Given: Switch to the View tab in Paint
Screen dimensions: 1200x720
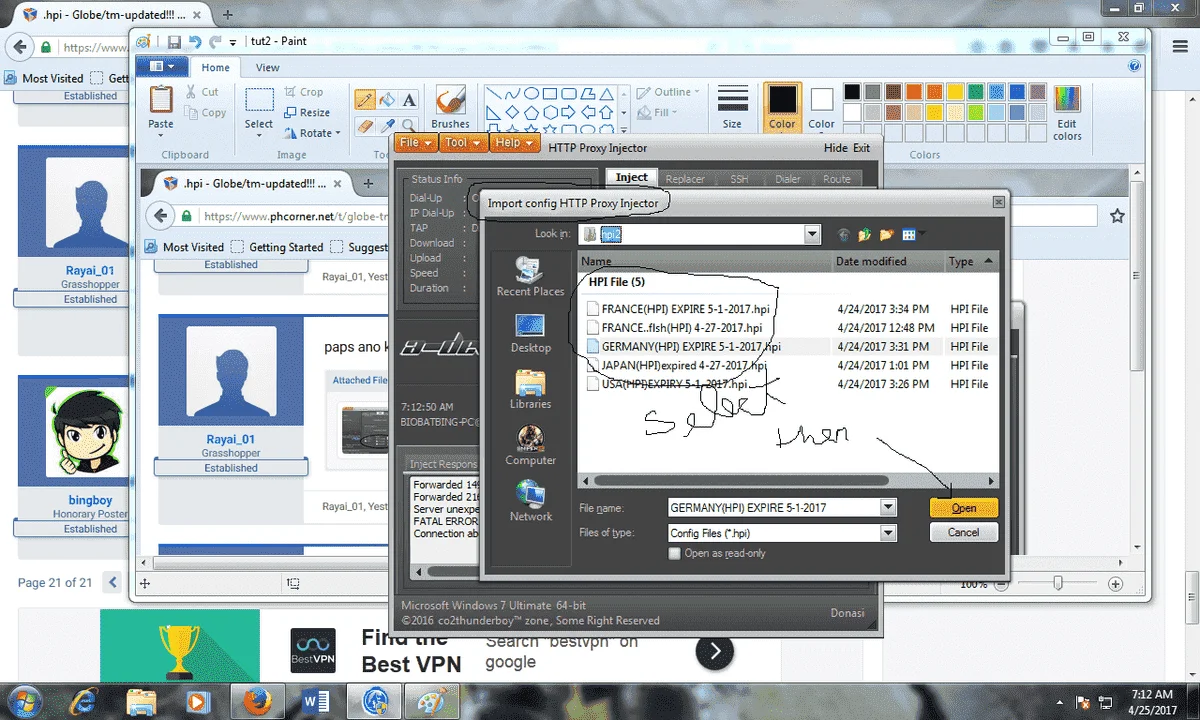Looking at the screenshot, I should [x=267, y=68].
